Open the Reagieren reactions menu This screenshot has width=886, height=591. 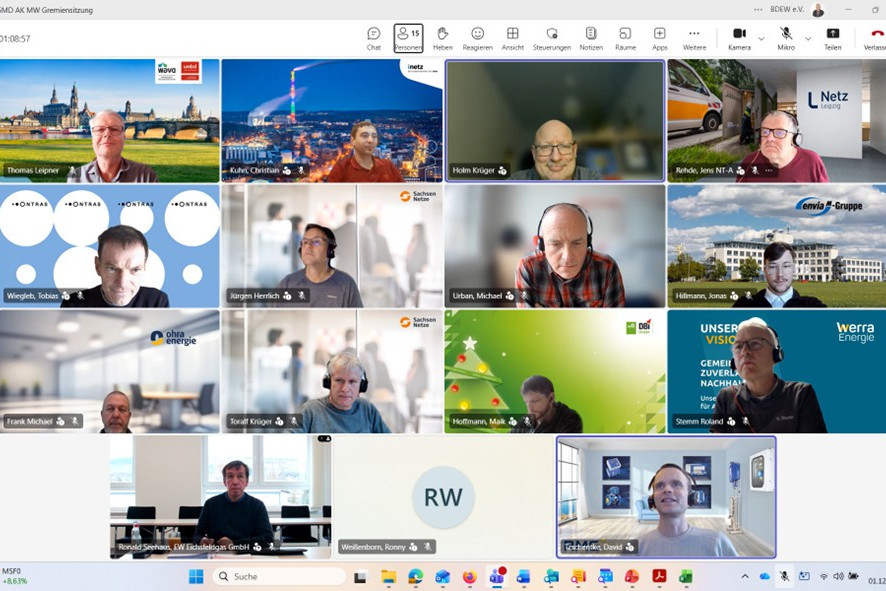click(477, 38)
